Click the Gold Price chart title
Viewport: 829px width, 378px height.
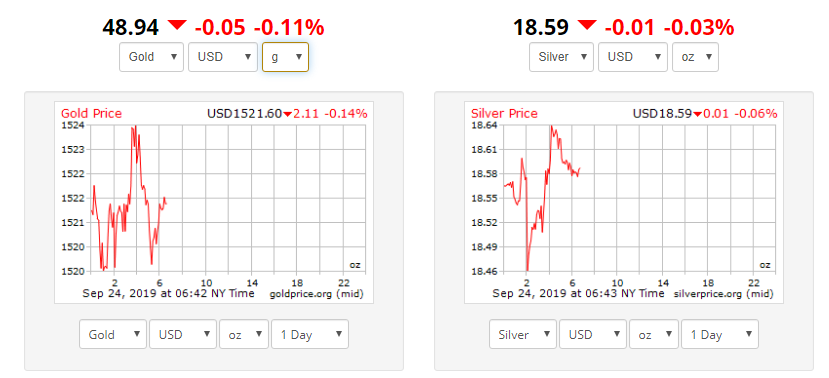[x=91, y=113]
